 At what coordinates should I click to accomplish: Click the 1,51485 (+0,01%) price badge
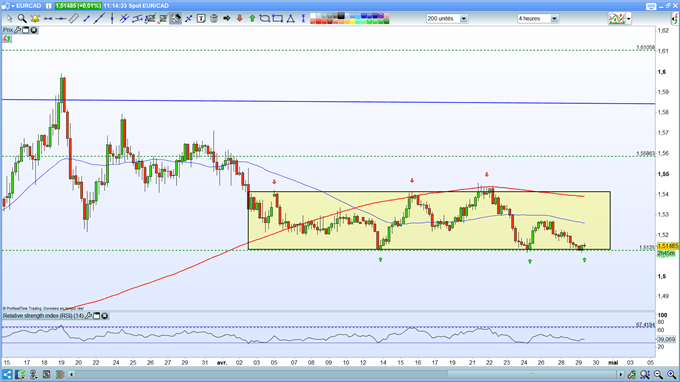(78, 6)
